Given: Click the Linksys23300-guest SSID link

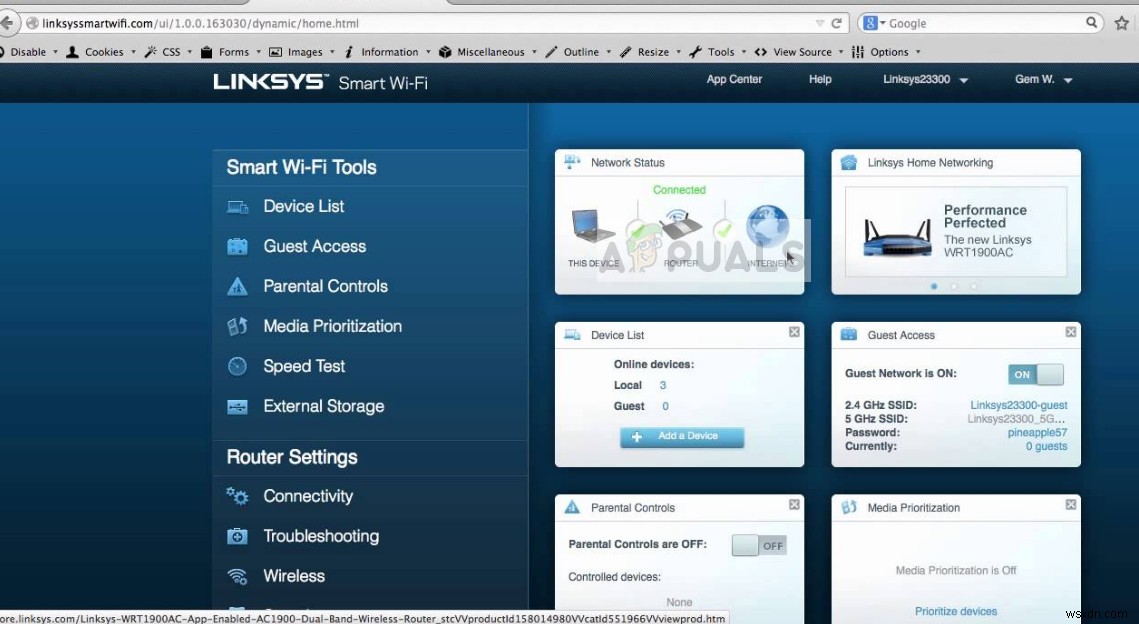Looking at the screenshot, I should coord(1018,405).
